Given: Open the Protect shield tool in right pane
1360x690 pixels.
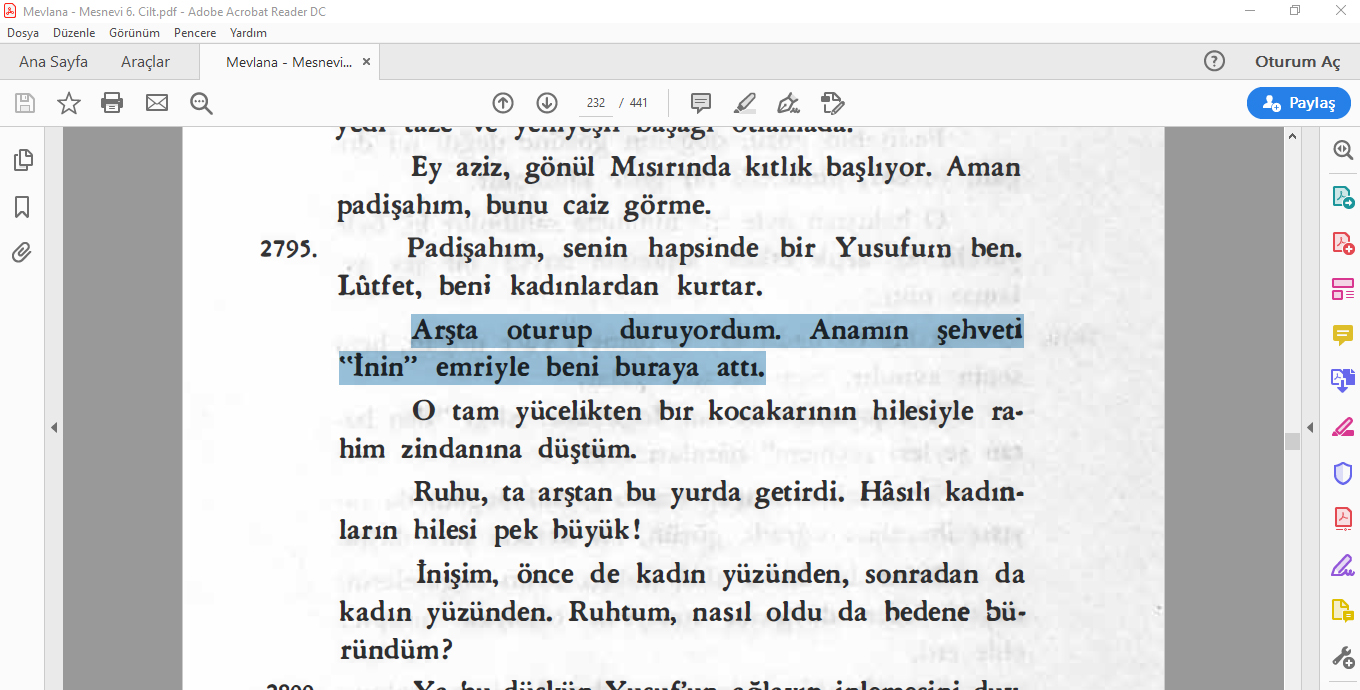Looking at the screenshot, I should point(1342,473).
